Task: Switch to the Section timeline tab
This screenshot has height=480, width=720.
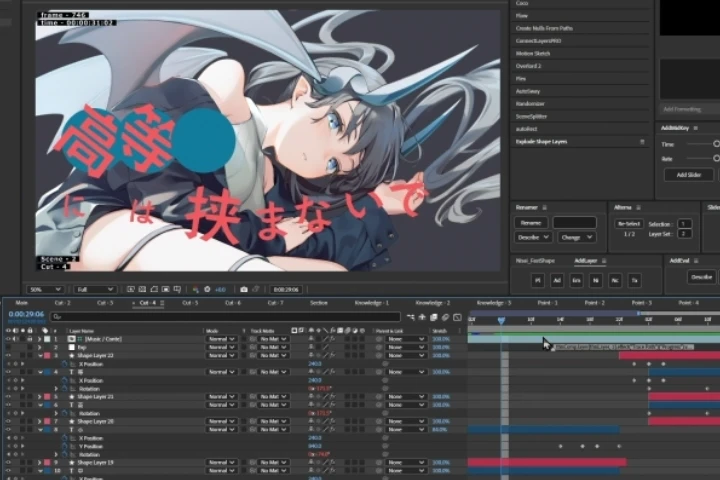Action: point(319,303)
